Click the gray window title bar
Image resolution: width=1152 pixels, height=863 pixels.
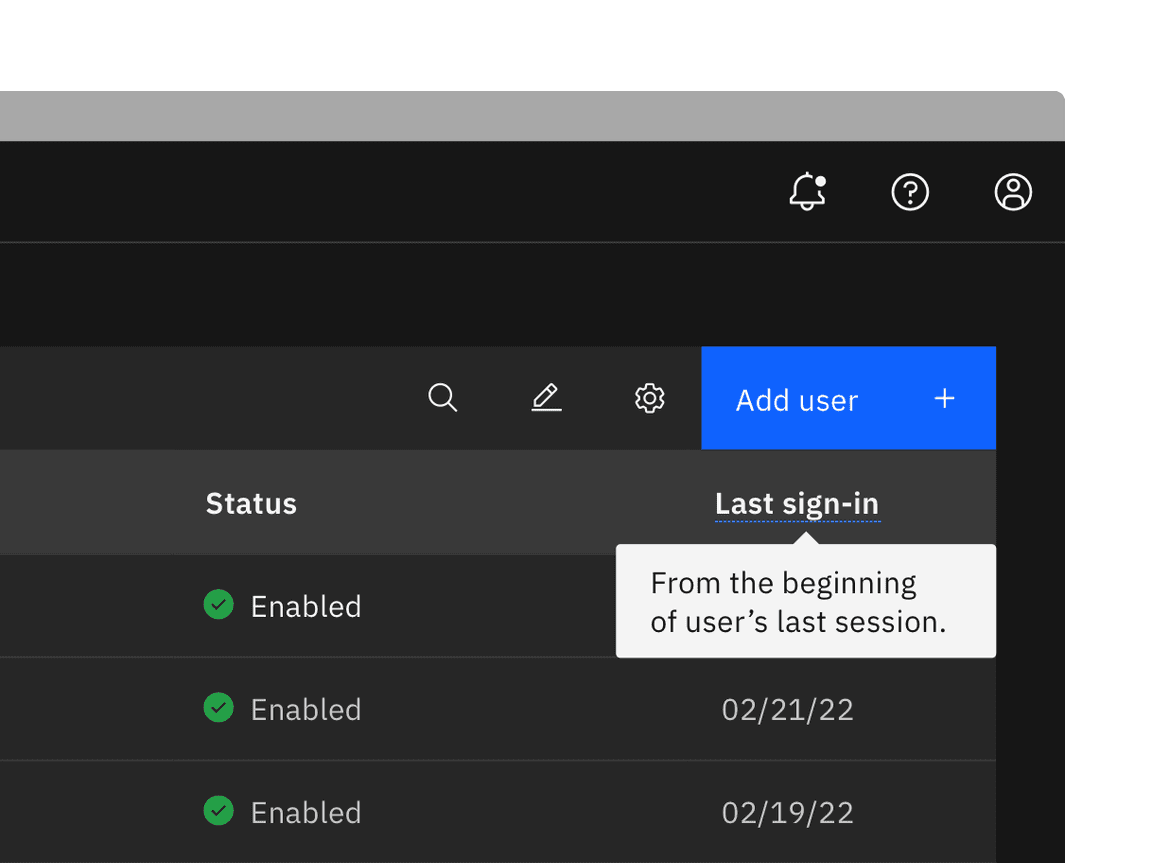530,116
